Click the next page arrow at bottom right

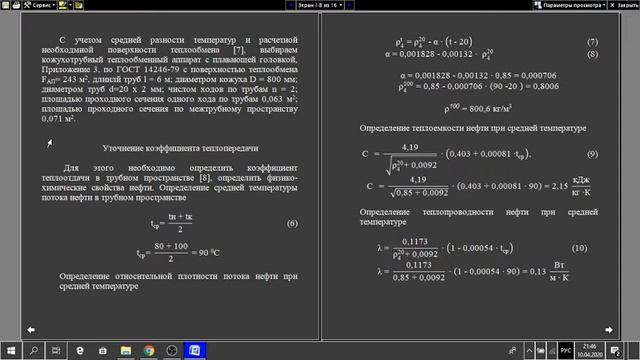[x=609, y=329]
